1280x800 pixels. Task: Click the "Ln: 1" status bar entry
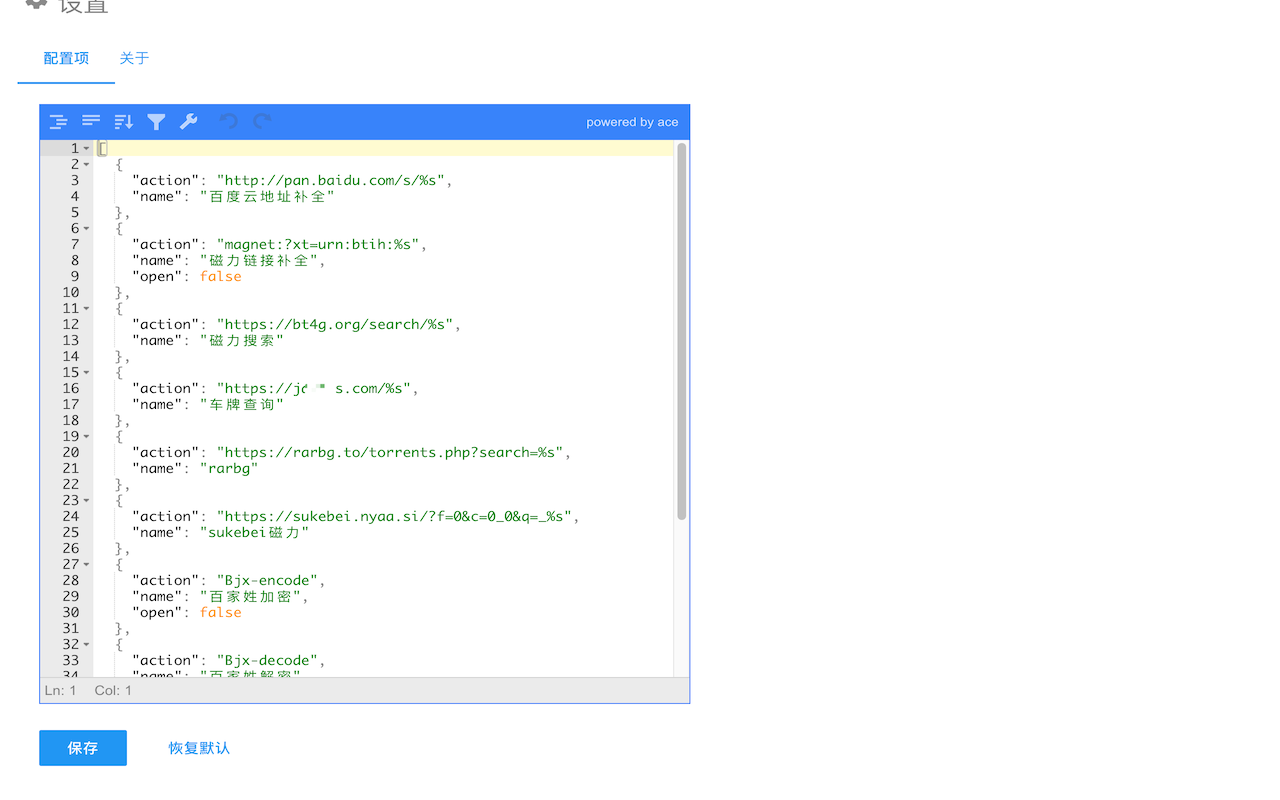61,691
